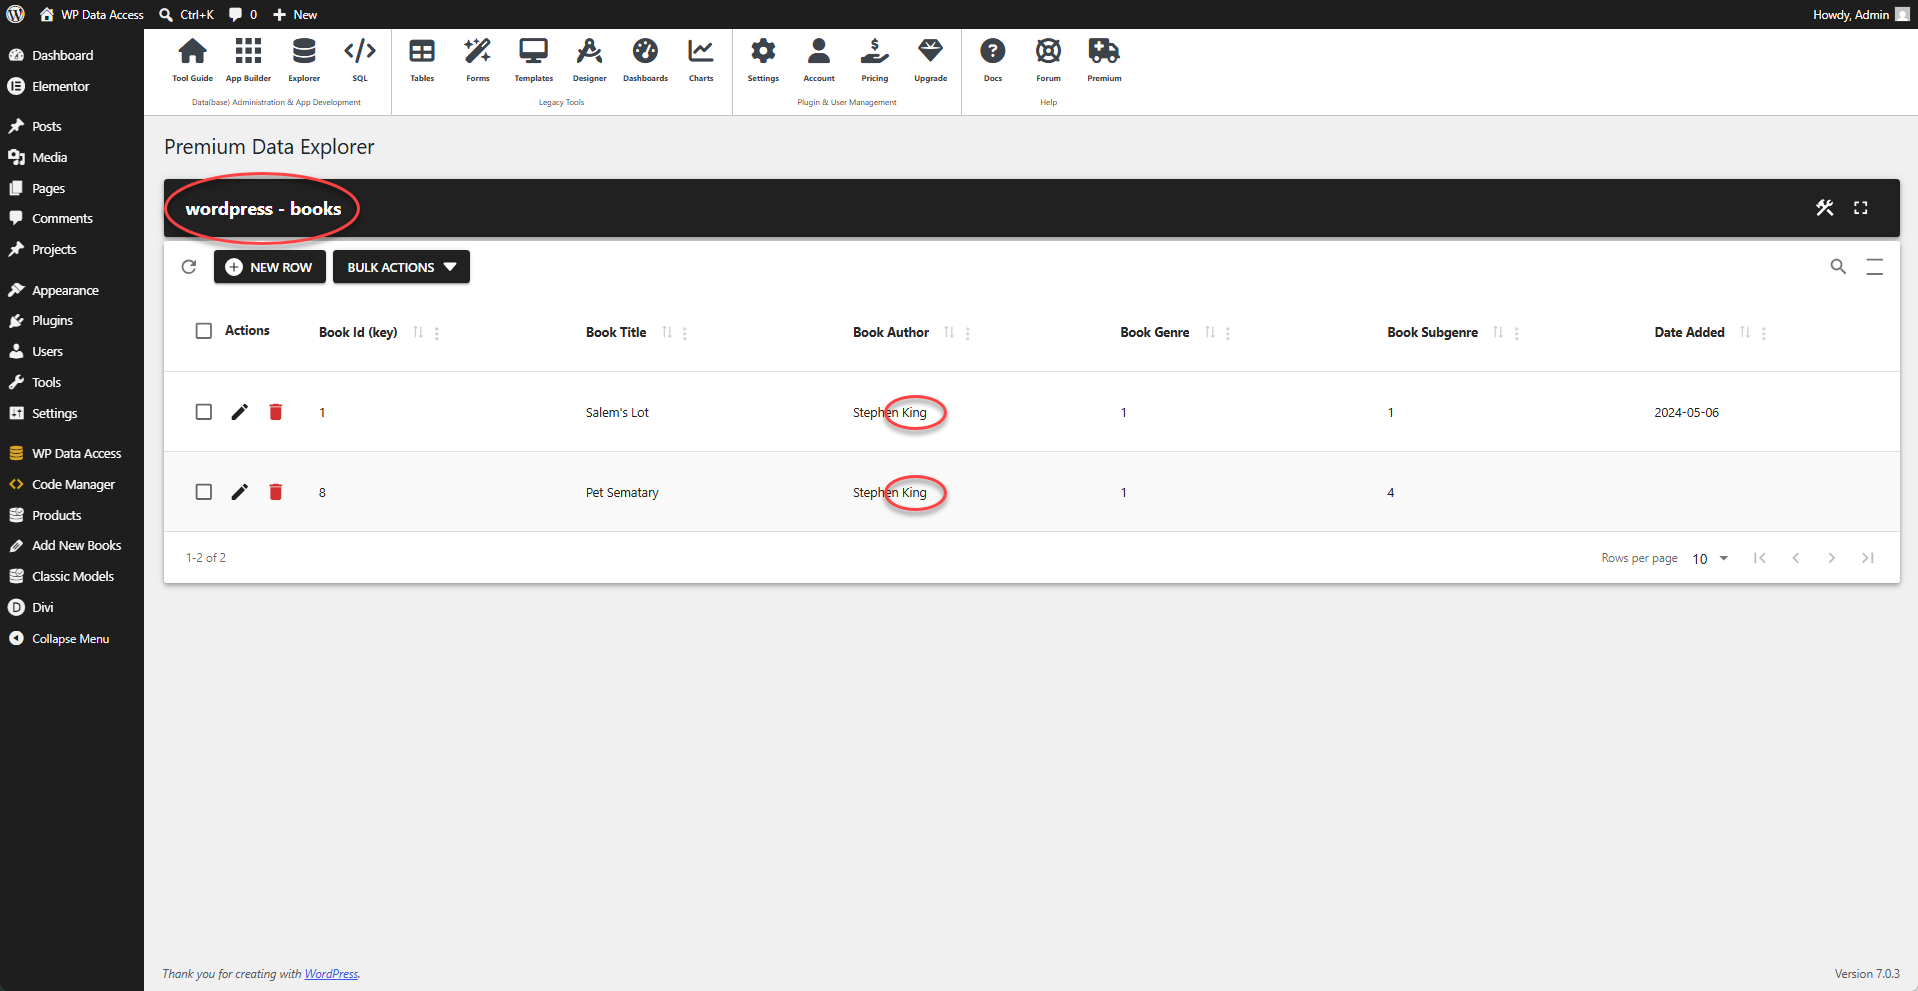
Task: Click the New Row button
Action: click(270, 267)
